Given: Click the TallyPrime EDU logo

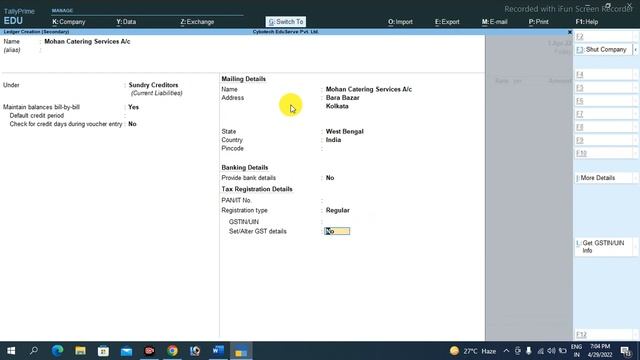Looking at the screenshot, I should 19,17.
